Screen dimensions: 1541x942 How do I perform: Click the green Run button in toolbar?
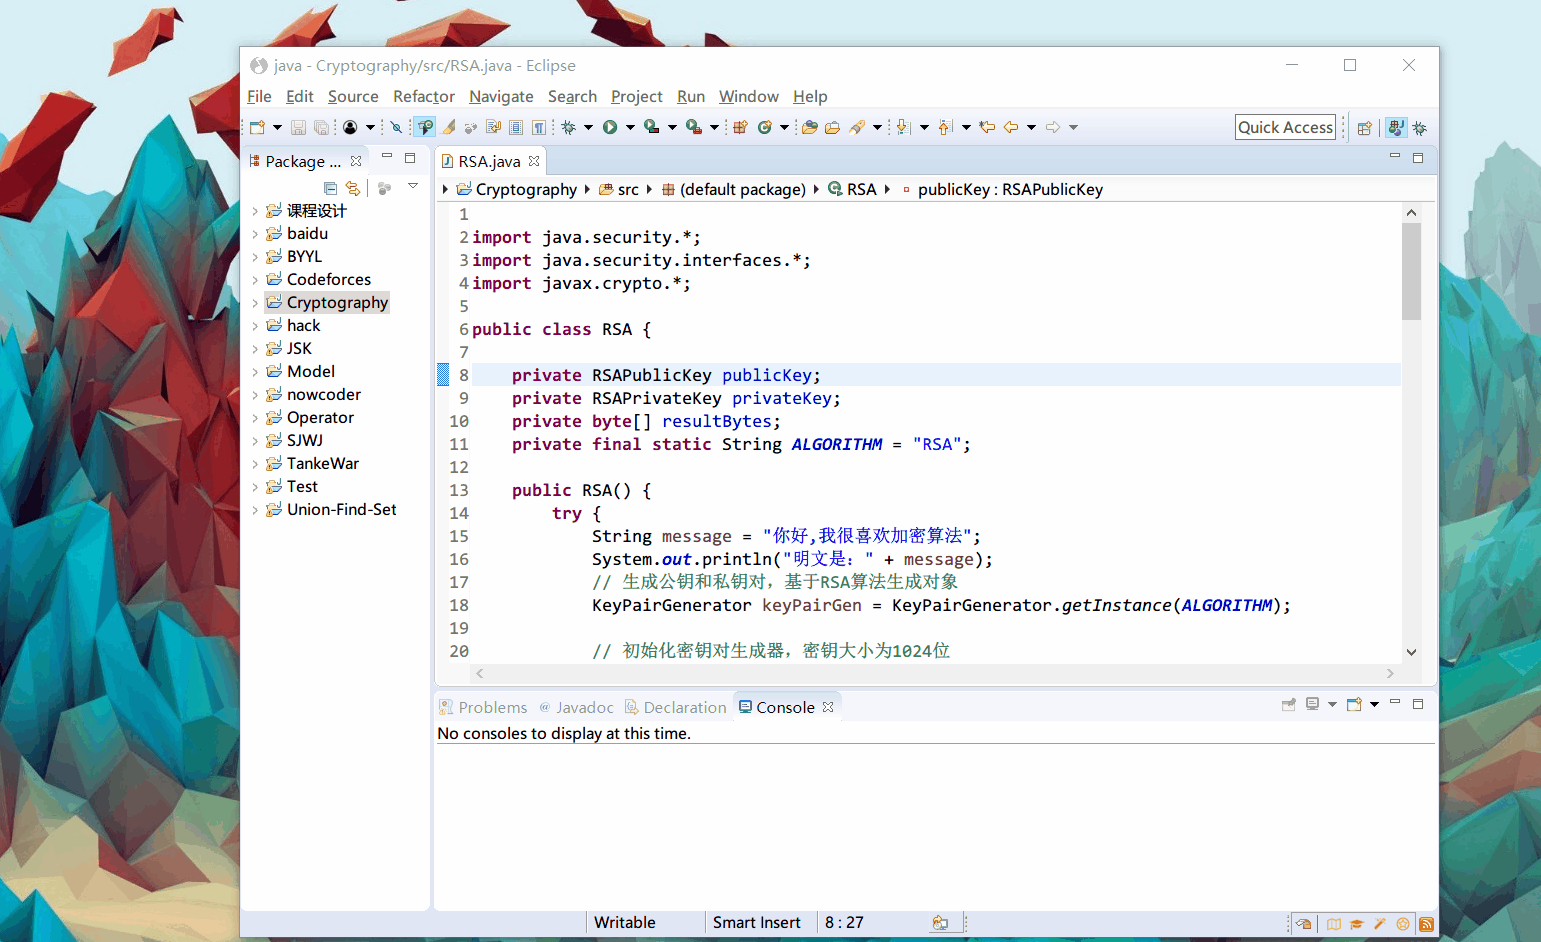coord(610,127)
